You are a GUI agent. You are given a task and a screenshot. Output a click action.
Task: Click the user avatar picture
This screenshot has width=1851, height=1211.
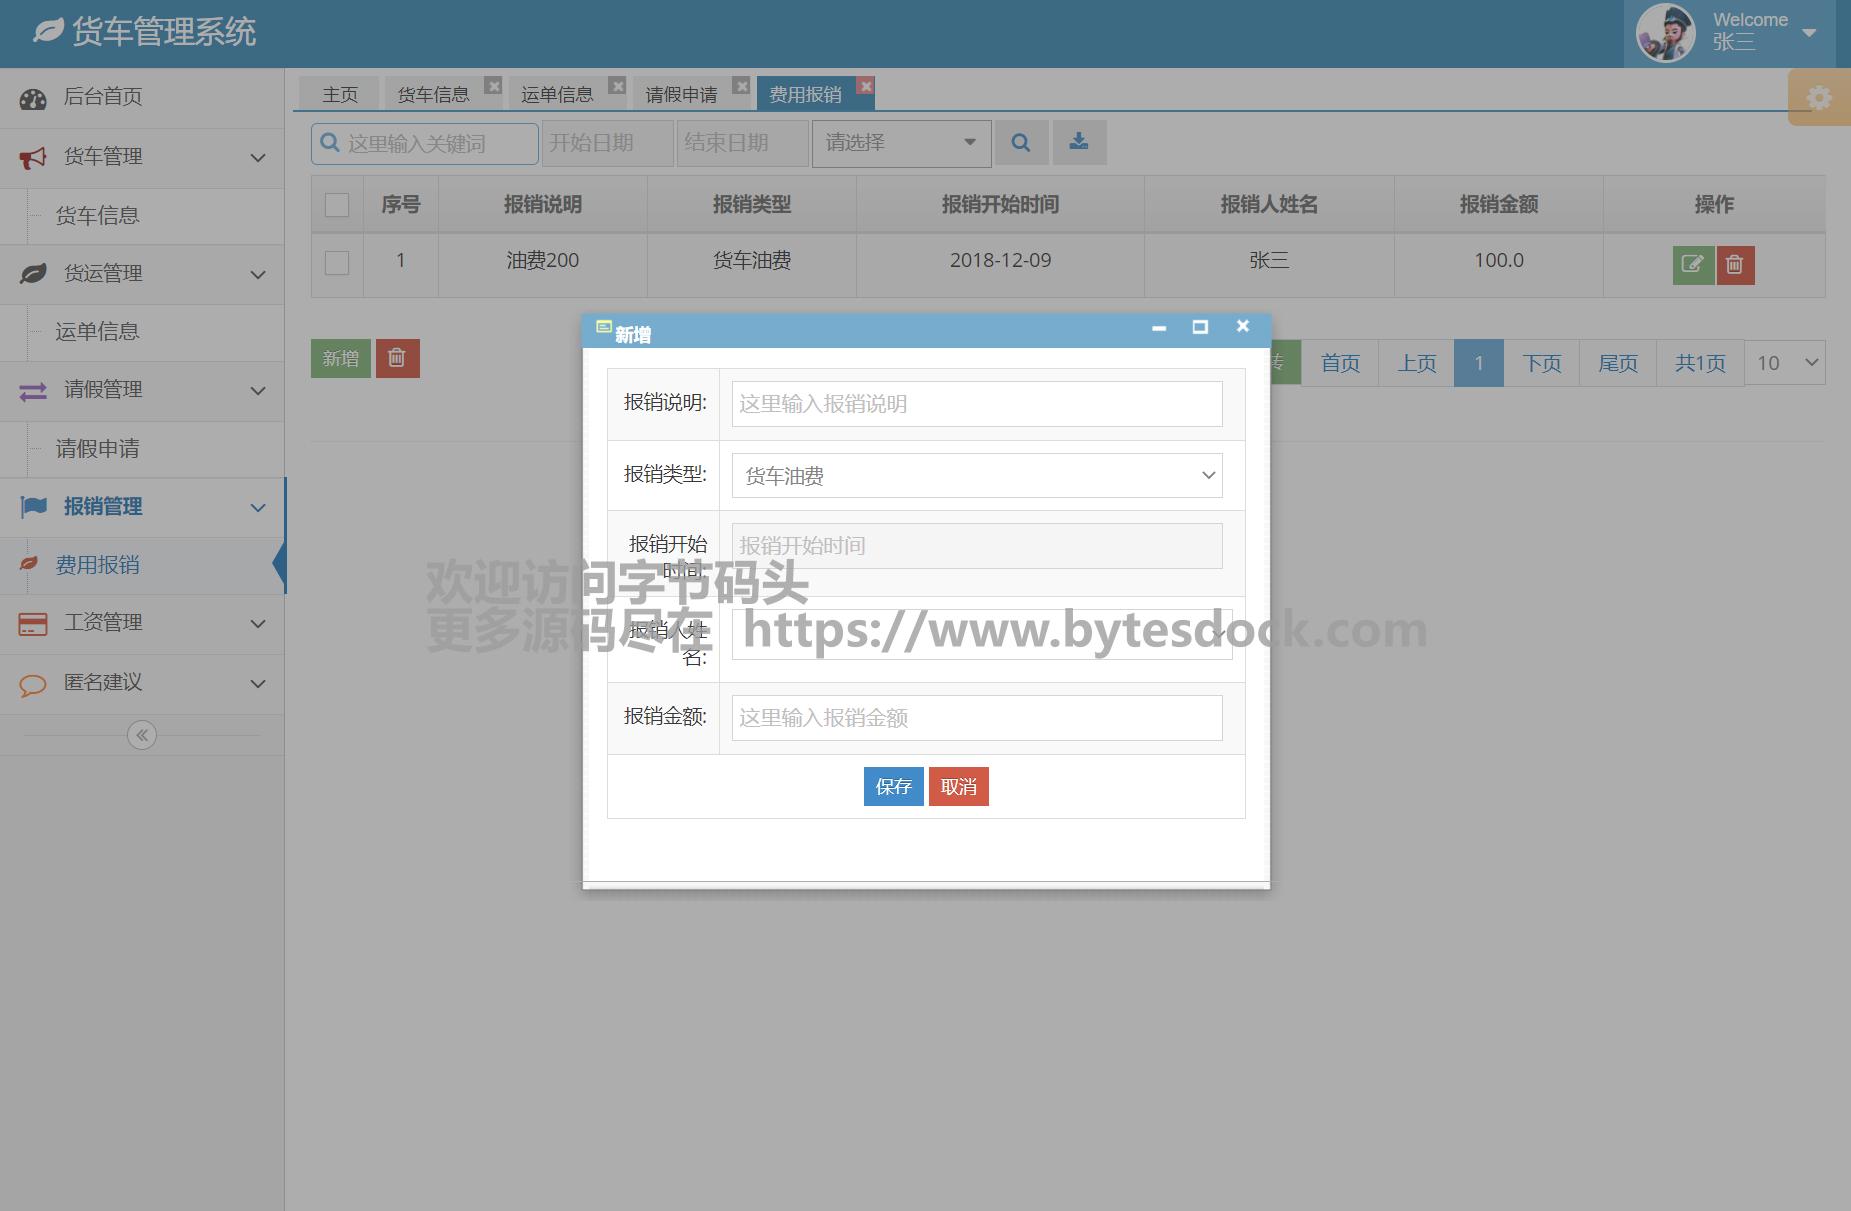[1665, 33]
